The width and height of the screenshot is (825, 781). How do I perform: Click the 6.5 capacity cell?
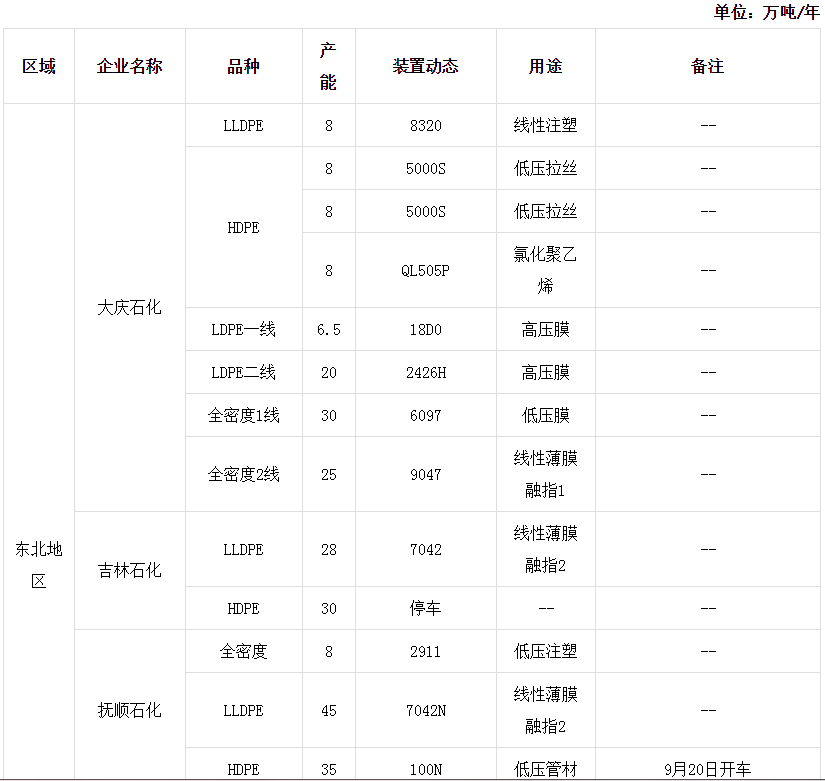(x=329, y=329)
